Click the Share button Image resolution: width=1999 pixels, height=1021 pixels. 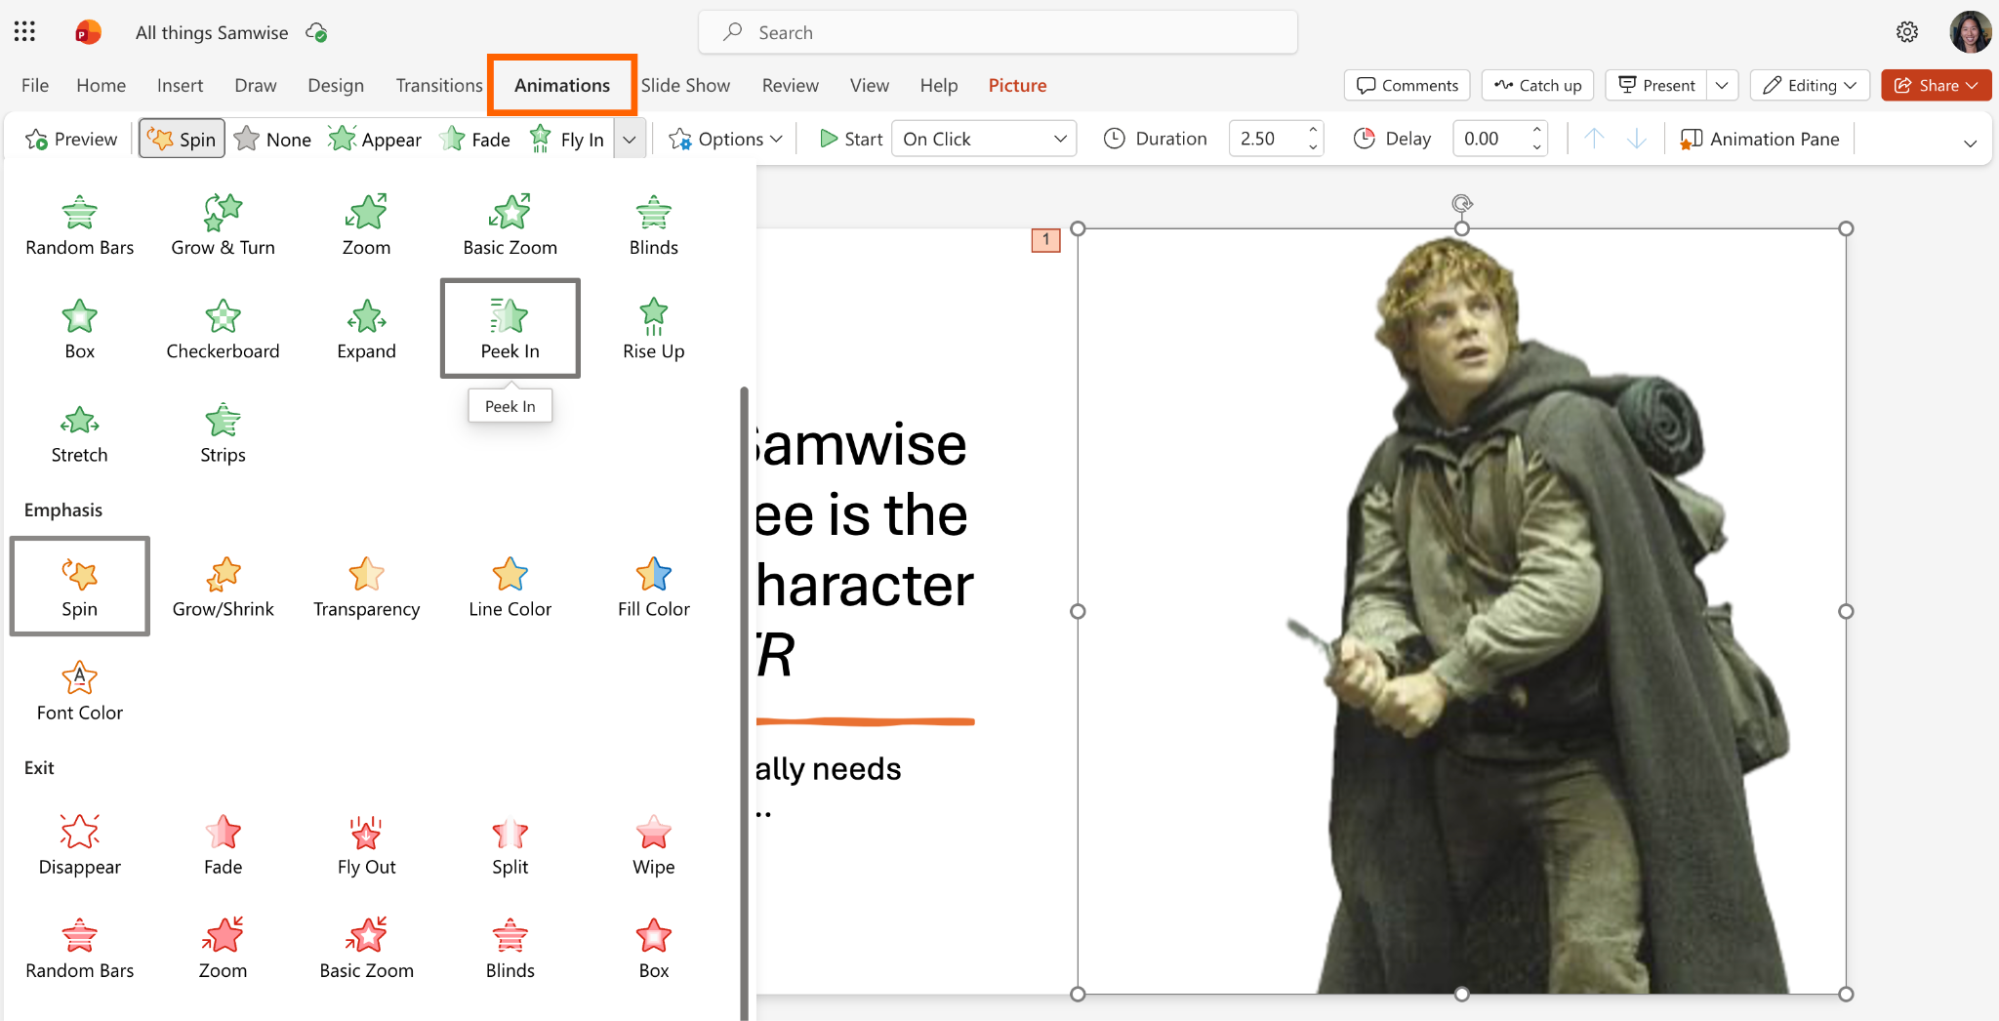pos(1936,85)
